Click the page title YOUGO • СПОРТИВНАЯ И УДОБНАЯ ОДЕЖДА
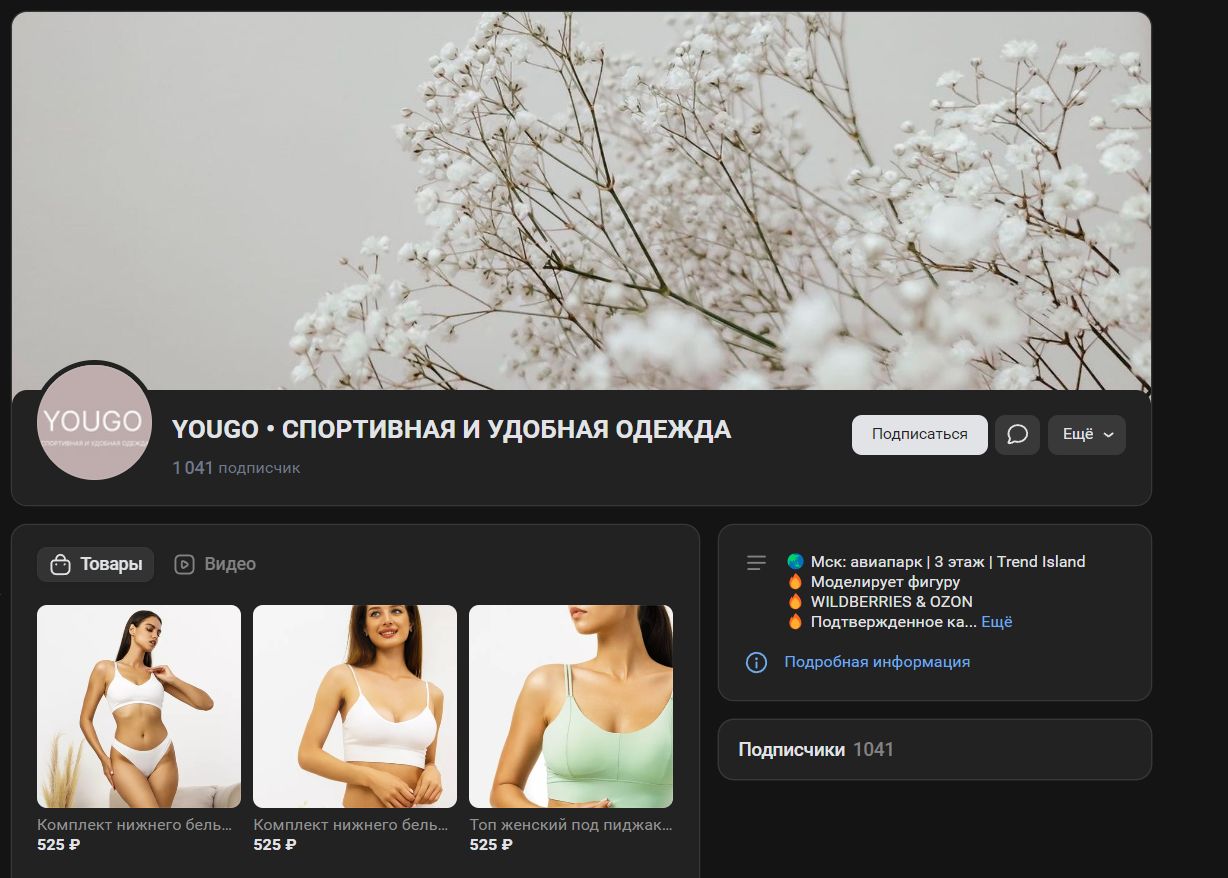This screenshot has width=1228, height=878. pos(451,430)
